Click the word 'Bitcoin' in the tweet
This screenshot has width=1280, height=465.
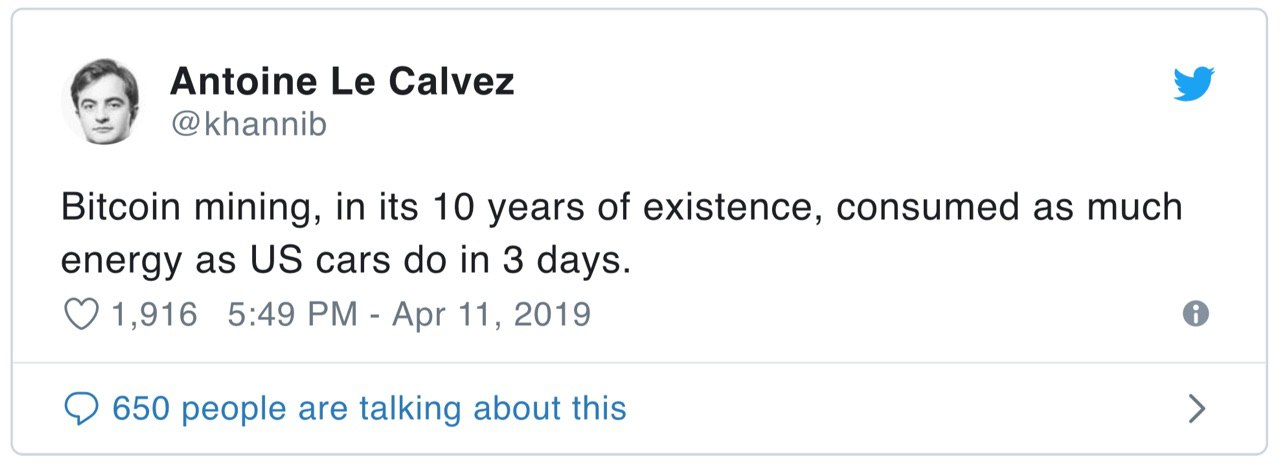120,207
